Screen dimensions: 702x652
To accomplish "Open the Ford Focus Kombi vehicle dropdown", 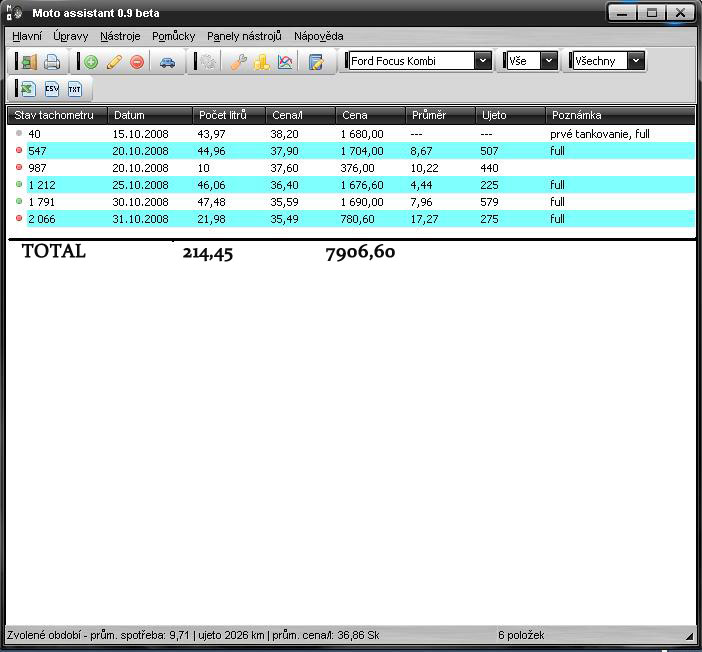I will [483, 61].
